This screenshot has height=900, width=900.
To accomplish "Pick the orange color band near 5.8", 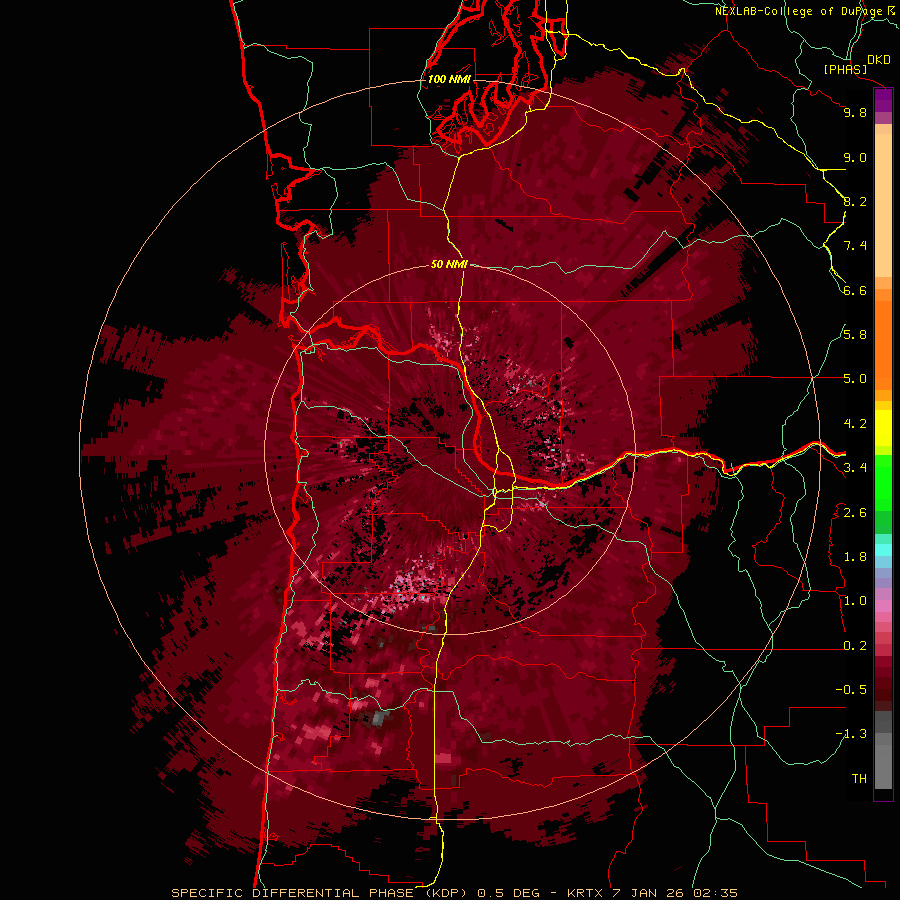I will [883, 346].
